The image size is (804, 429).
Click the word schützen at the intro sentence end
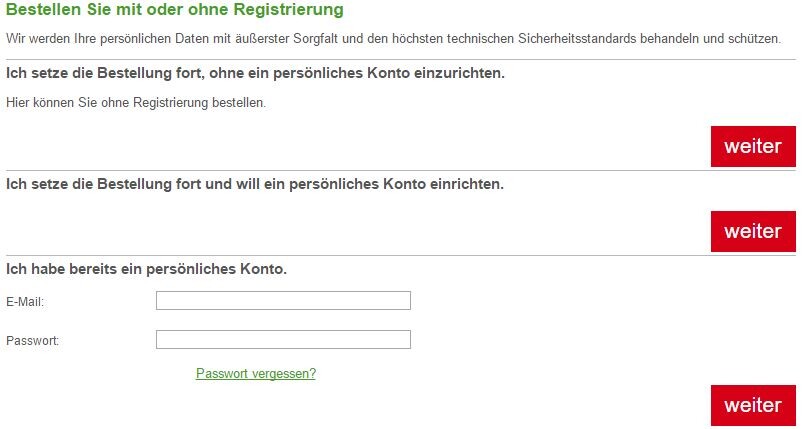point(754,38)
